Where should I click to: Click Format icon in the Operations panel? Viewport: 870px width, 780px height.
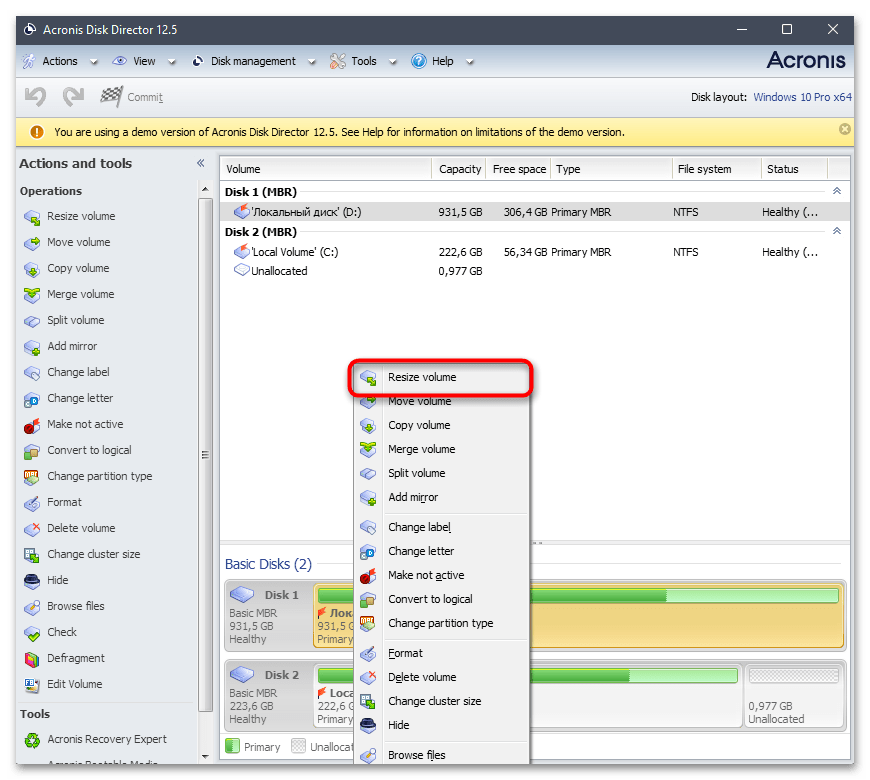31,503
